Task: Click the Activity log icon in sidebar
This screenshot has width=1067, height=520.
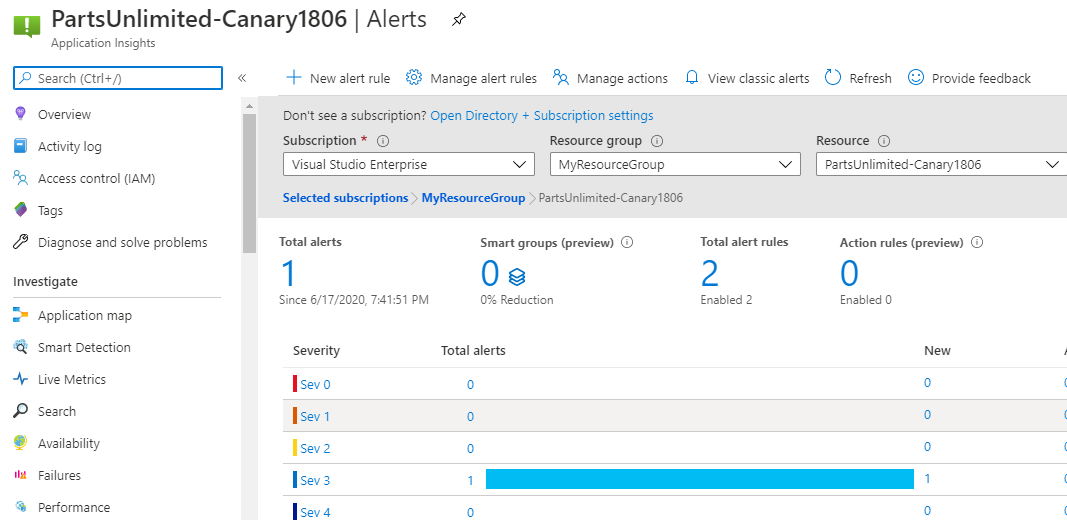Action: pyautogui.click(x=20, y=146)
